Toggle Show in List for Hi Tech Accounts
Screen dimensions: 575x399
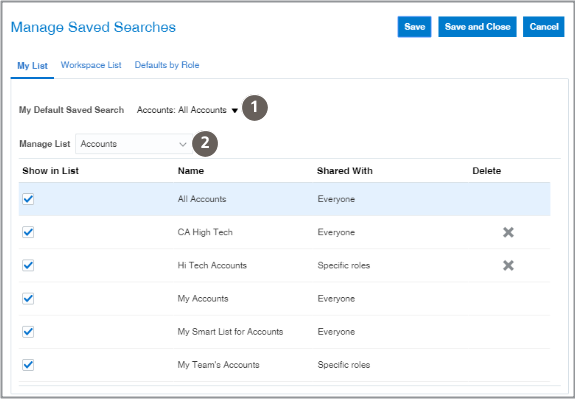point(28,265)
